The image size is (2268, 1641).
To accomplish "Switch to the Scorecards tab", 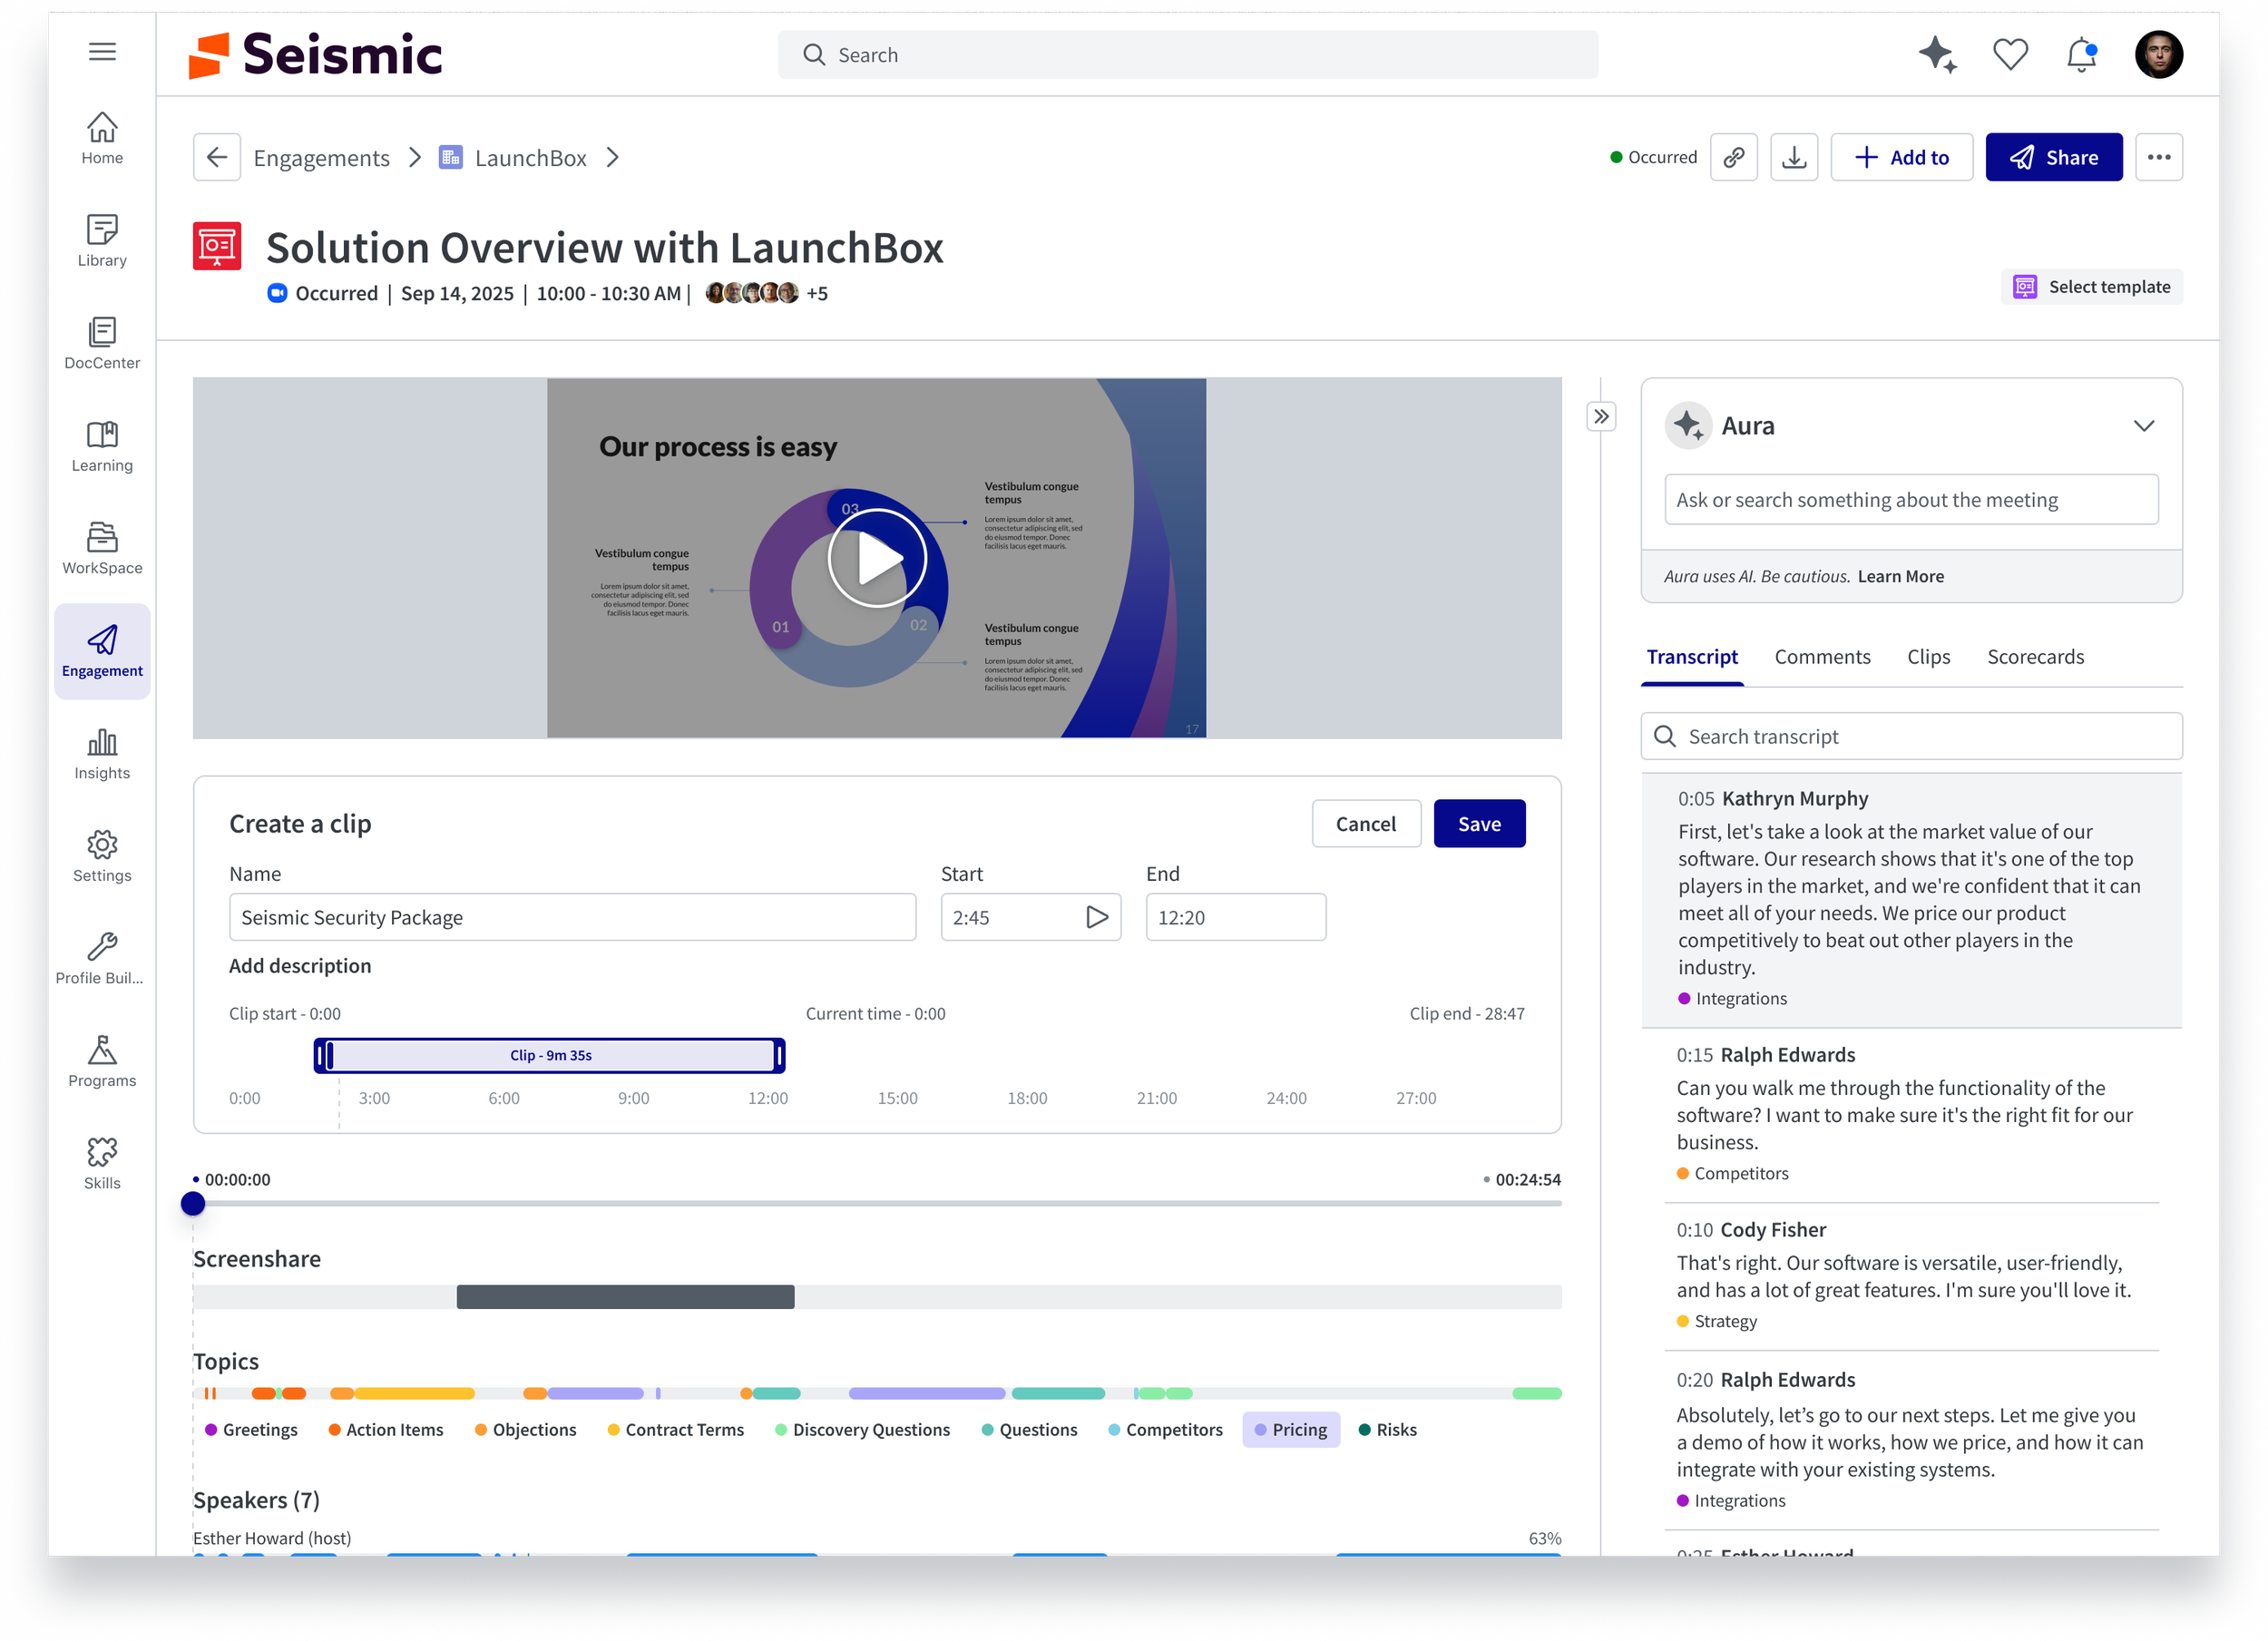I will pyautogui.click(x=2035, y=657).
